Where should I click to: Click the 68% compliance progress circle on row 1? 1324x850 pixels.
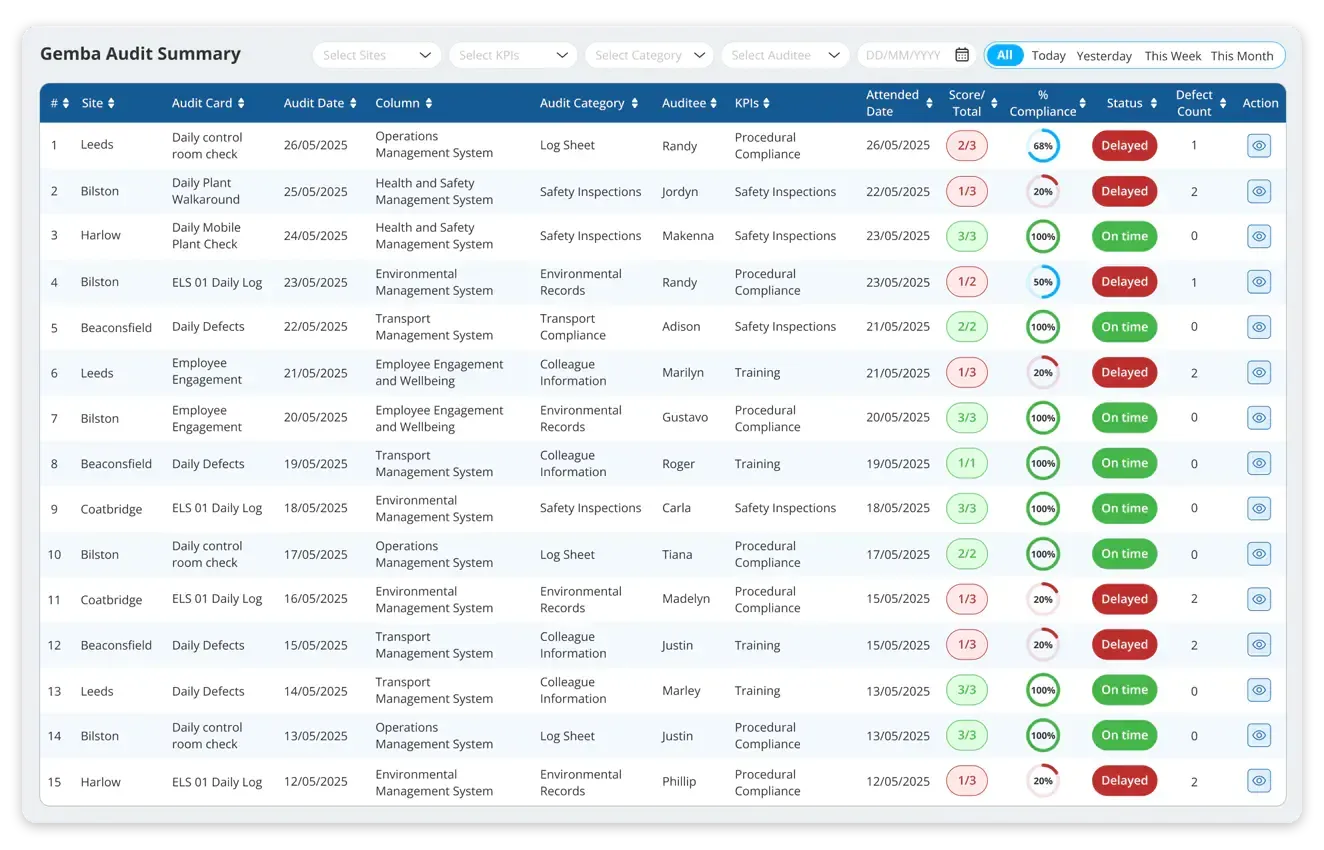click(x=1043, y=145)
